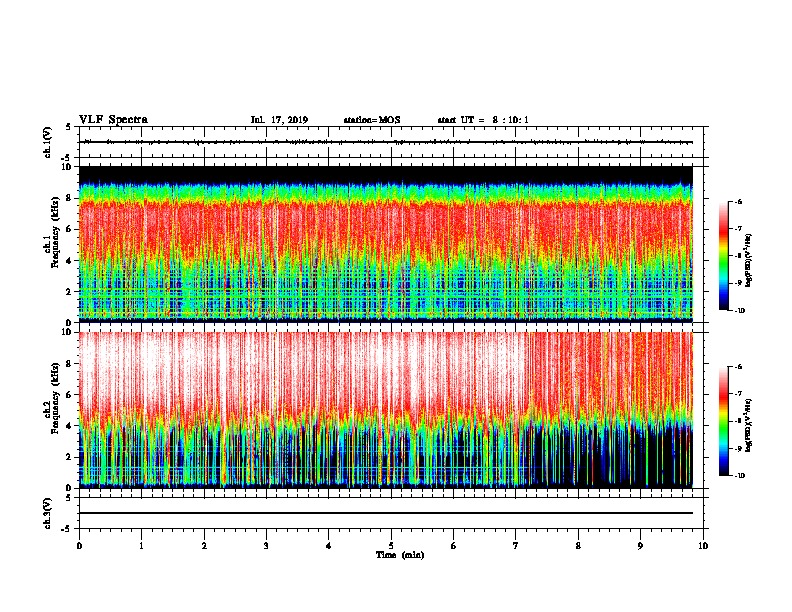Viewport: 792px width, 612px height.
Task: Click the time-axis tick label "7"
Action: tap(516, 546)
